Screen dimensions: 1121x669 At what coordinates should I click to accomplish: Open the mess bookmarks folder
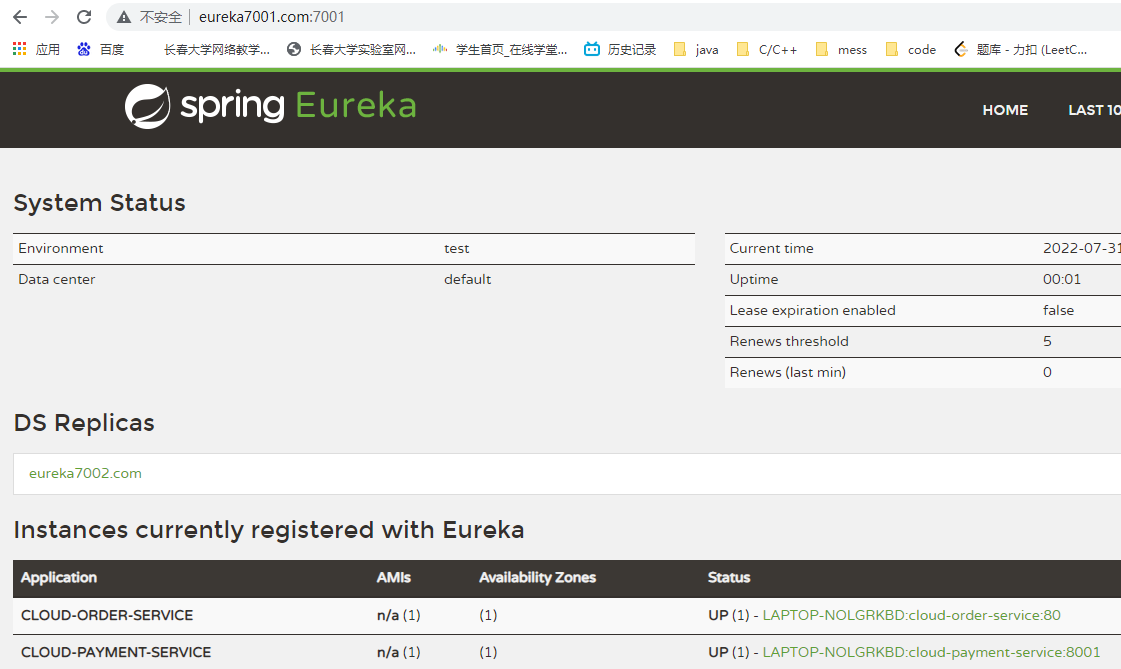pos(841,49)
